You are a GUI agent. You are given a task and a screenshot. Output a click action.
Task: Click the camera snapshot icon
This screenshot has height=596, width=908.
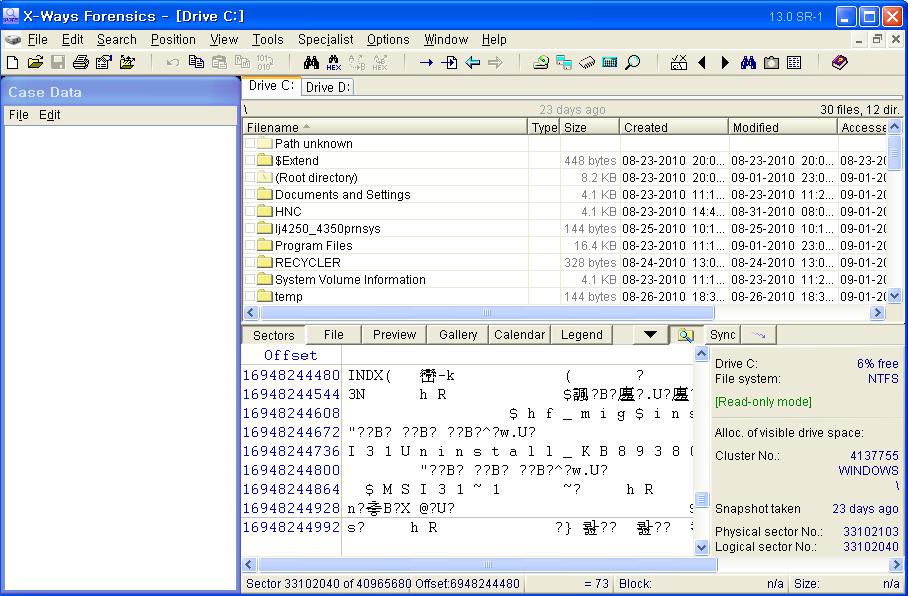coord(771,63)
